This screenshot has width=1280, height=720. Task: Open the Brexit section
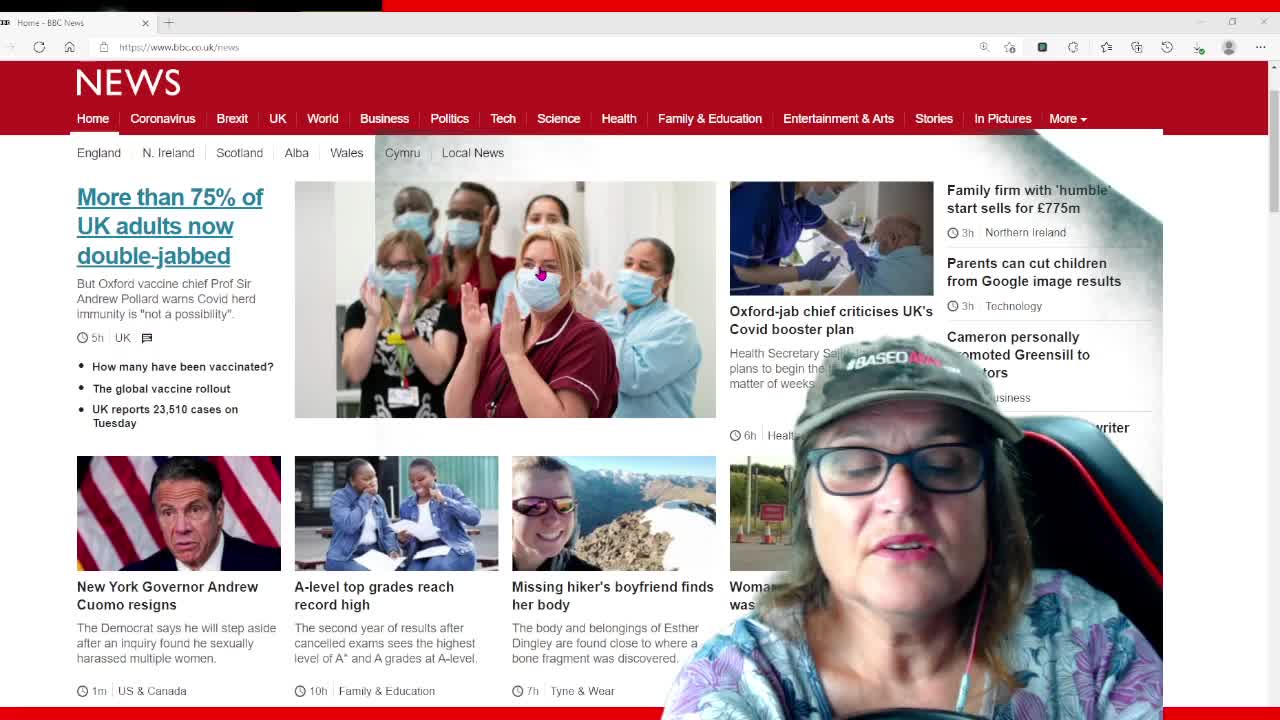coord(232,119)
